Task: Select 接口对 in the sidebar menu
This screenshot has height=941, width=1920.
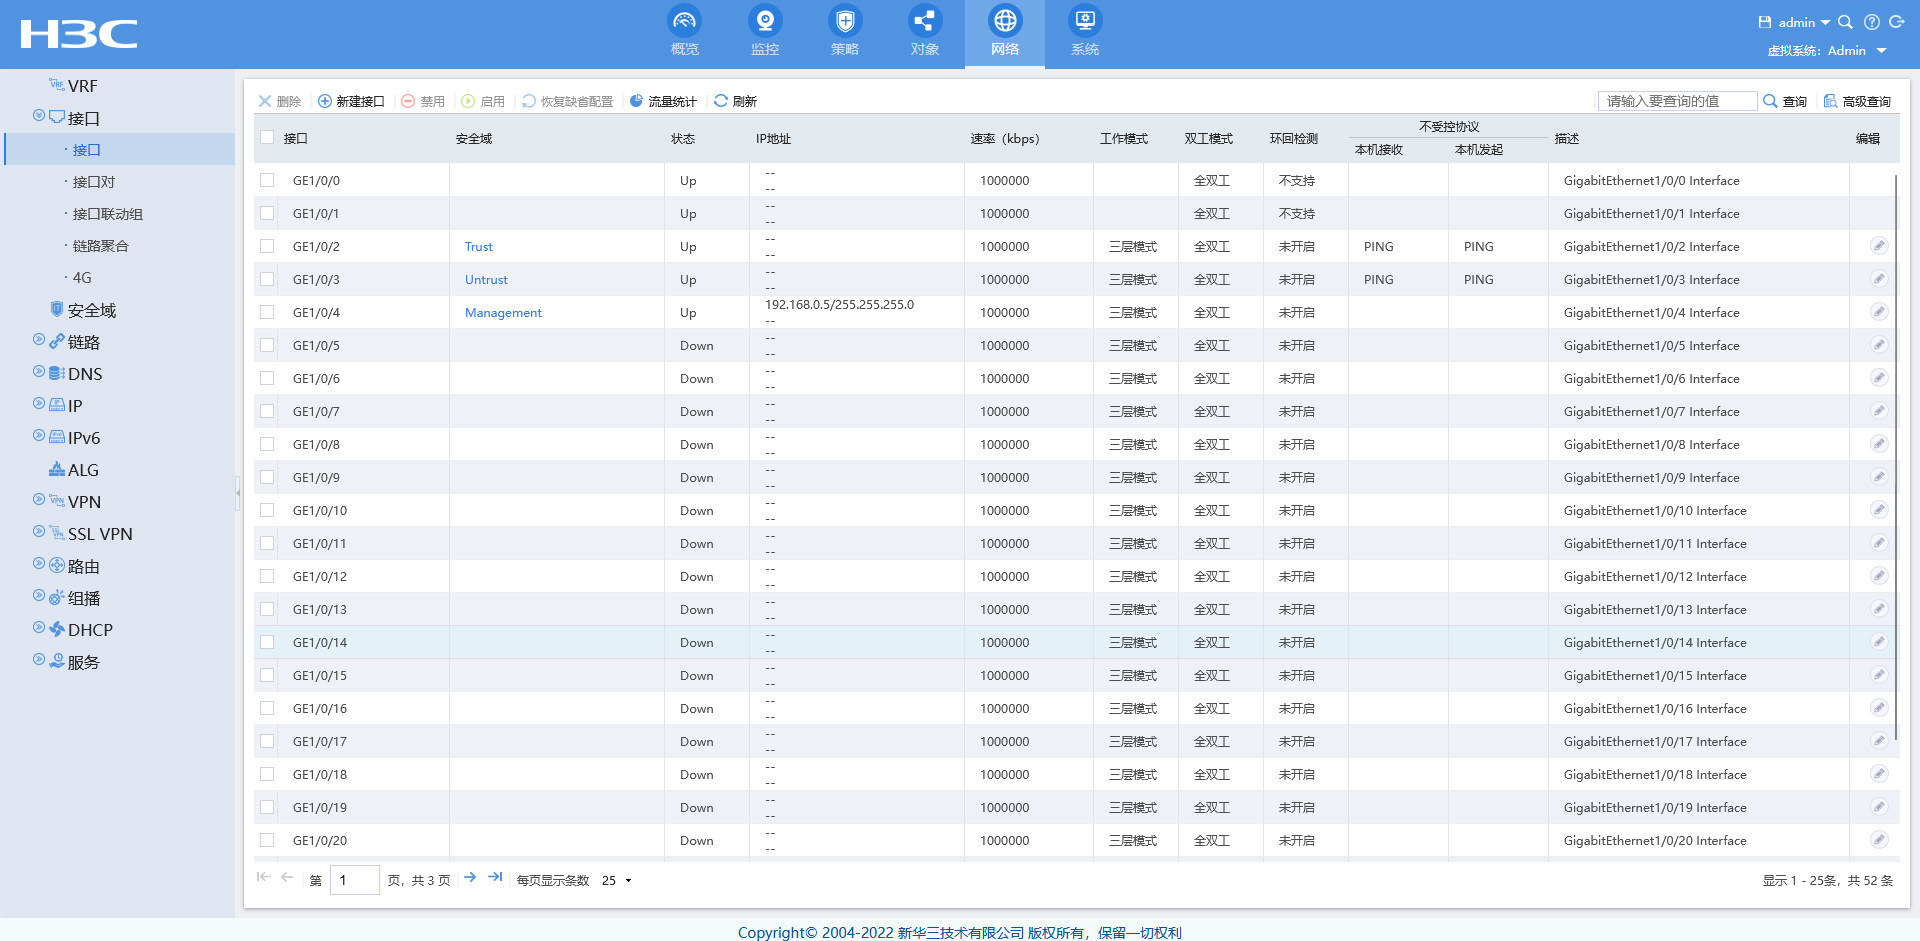Action: [x=93, y=182]
